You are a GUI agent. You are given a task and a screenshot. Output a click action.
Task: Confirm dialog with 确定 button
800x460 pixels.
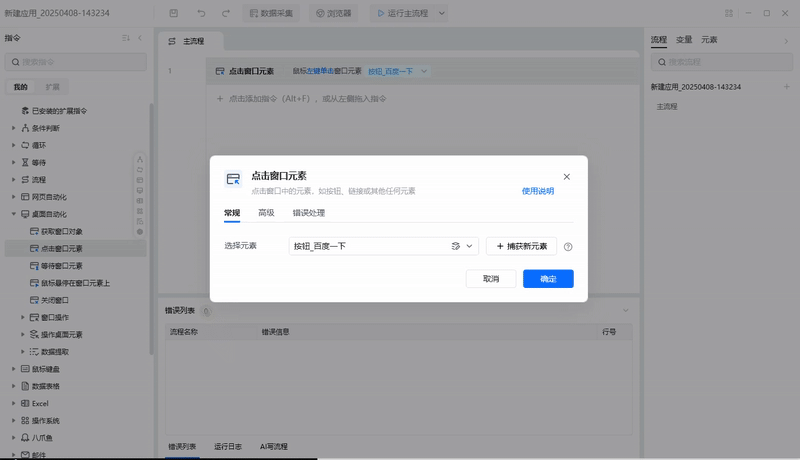coord(548,278)
